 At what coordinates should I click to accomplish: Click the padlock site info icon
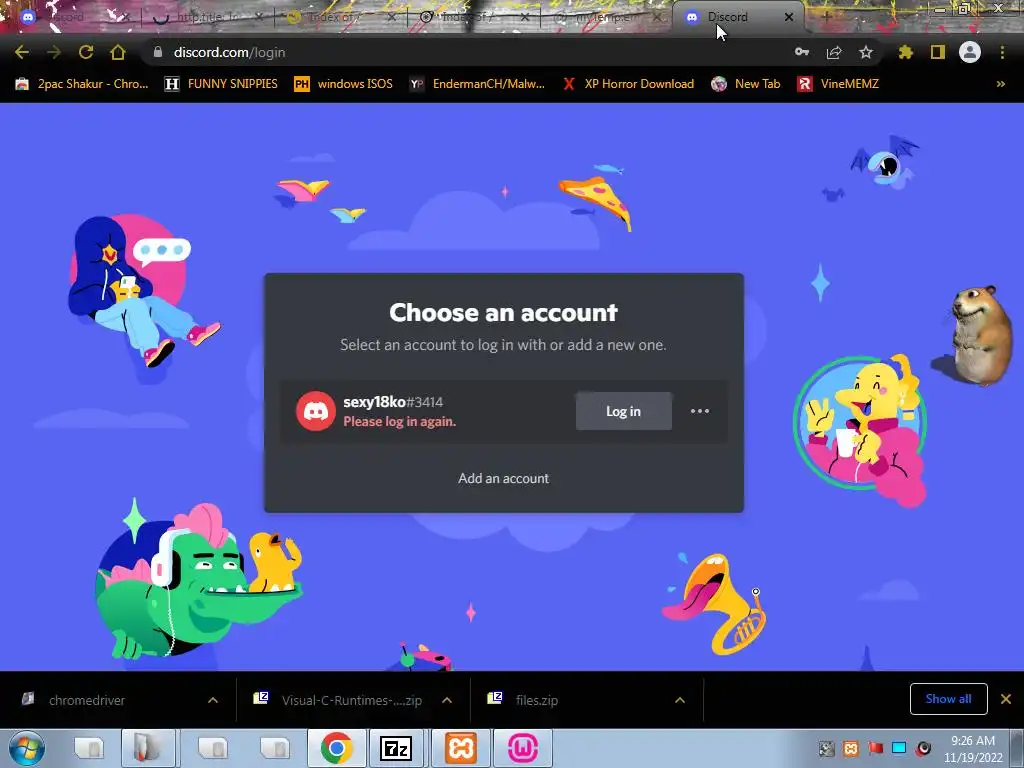click(x=157, y=52)
